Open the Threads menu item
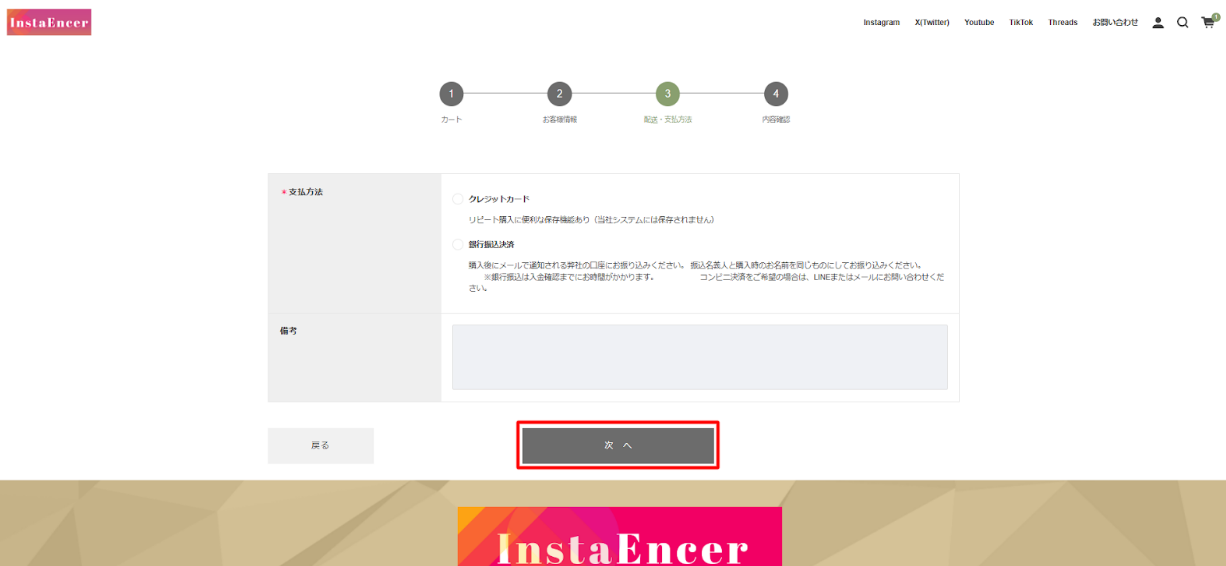Screen dimensions: 1226x566 coord(1062,23)
